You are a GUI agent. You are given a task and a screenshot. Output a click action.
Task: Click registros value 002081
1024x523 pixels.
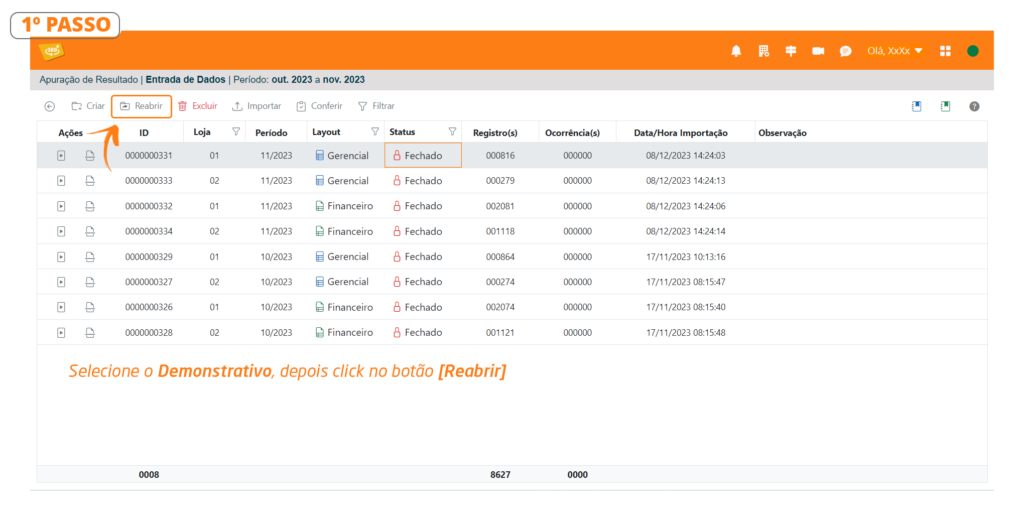click(x=500, y=206)
